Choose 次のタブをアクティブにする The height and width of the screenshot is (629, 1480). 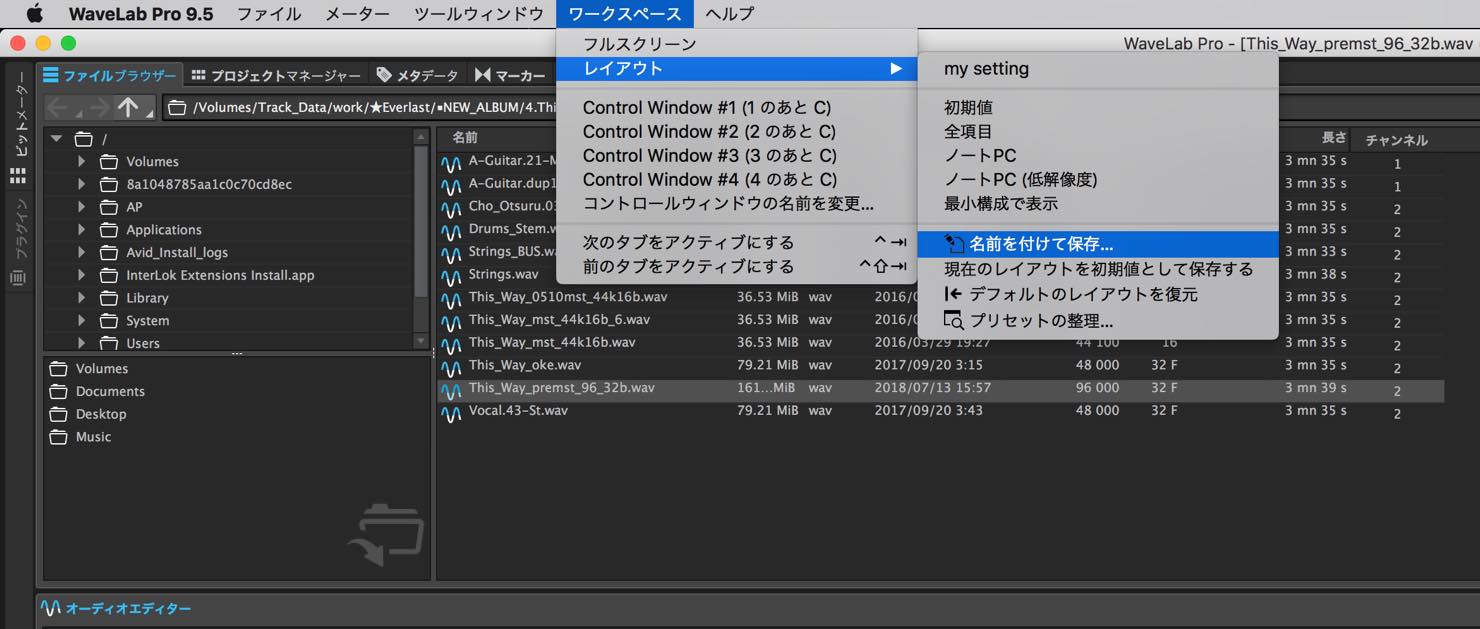737,242
